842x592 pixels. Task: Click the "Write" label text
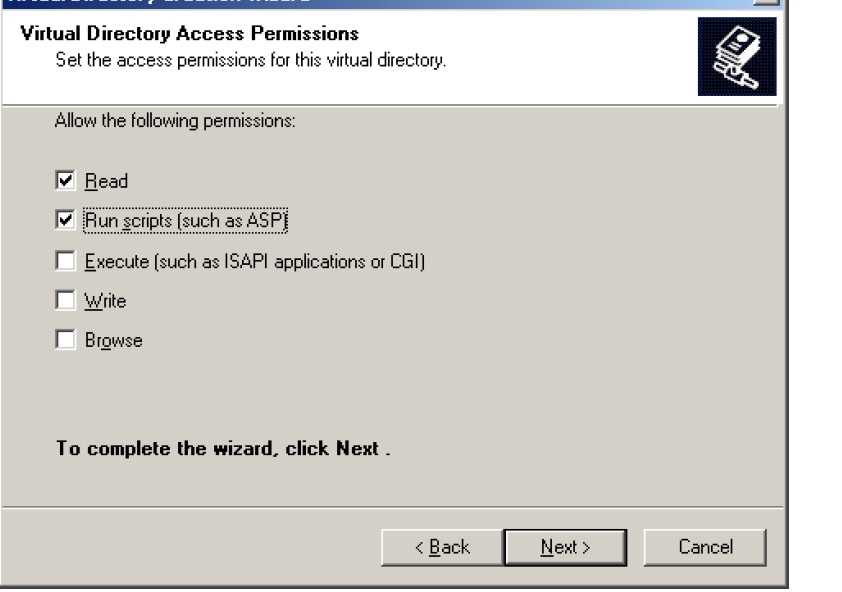pos(105,301)
